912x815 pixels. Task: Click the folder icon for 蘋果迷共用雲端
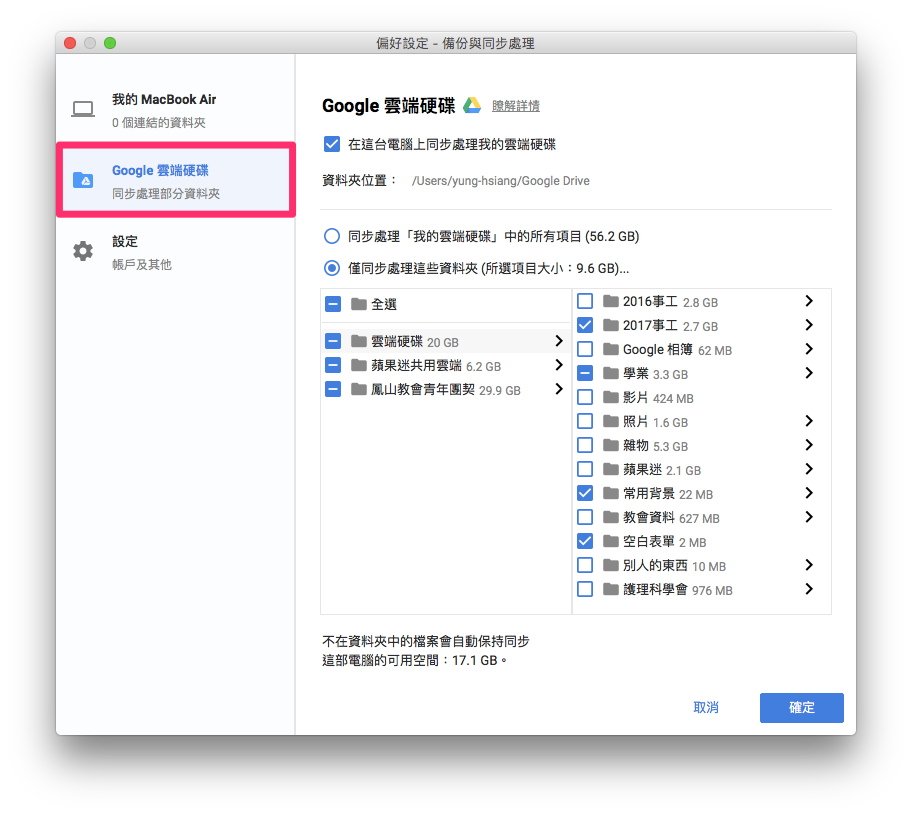pos(359,365)
